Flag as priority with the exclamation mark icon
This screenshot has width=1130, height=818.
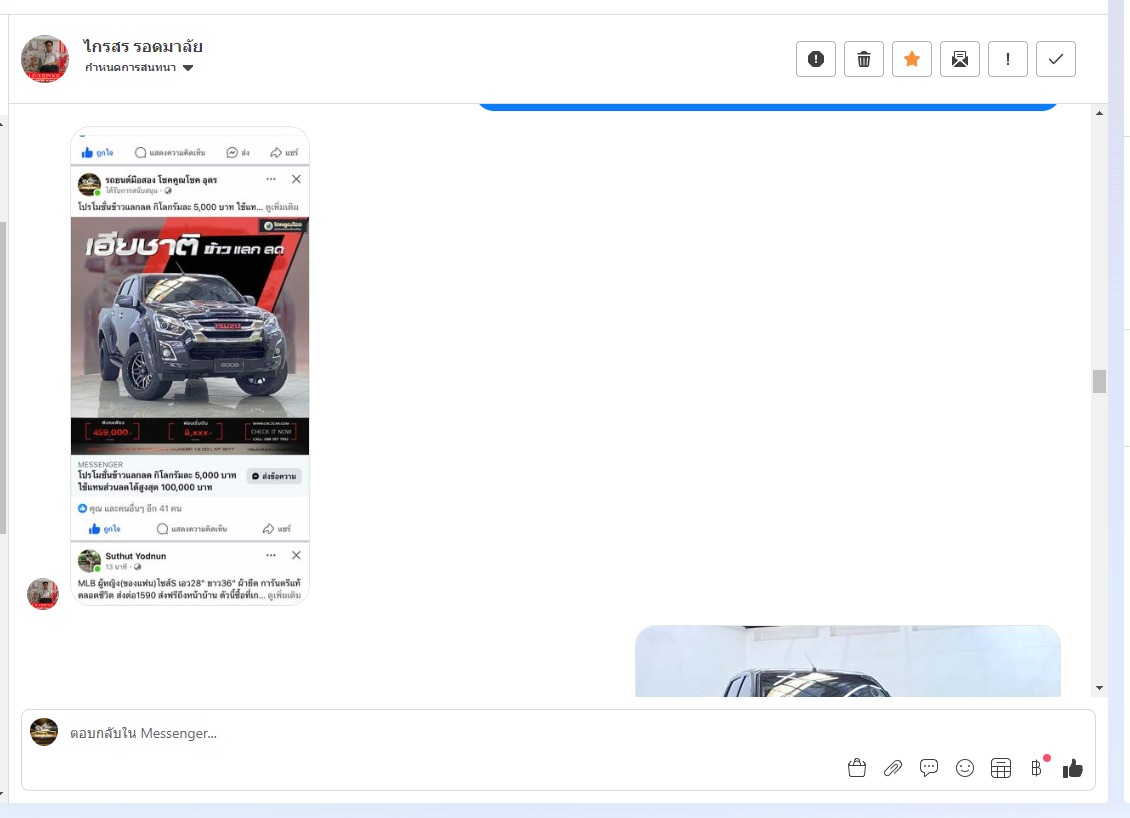[x=1007, y=59]
